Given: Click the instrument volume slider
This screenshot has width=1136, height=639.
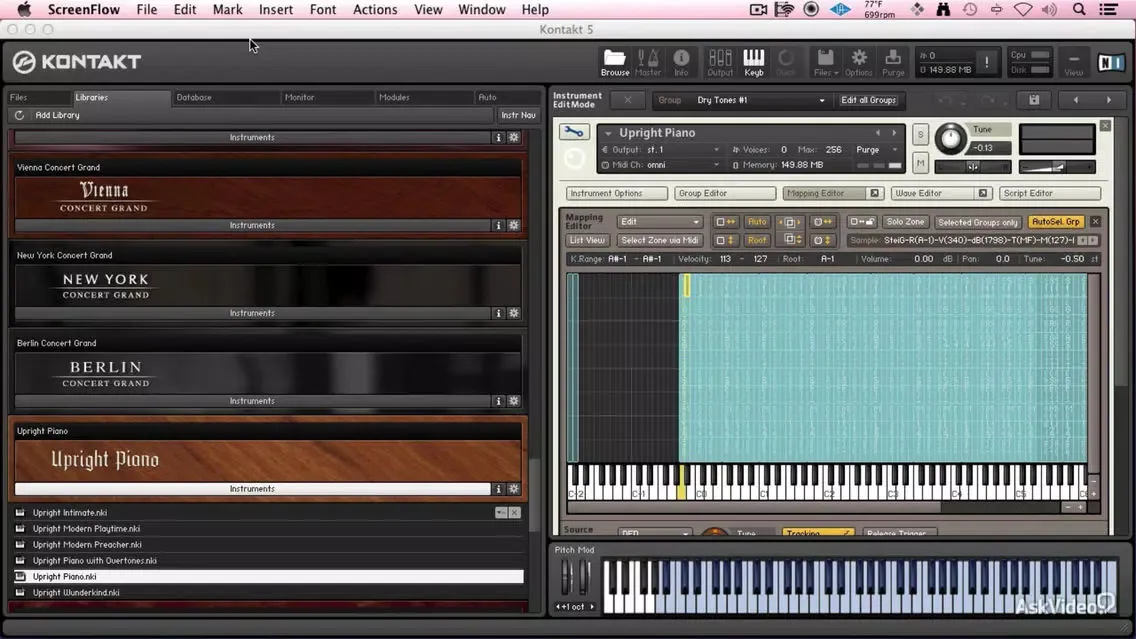Looking at the screenshot, I should click(1056, 167).
